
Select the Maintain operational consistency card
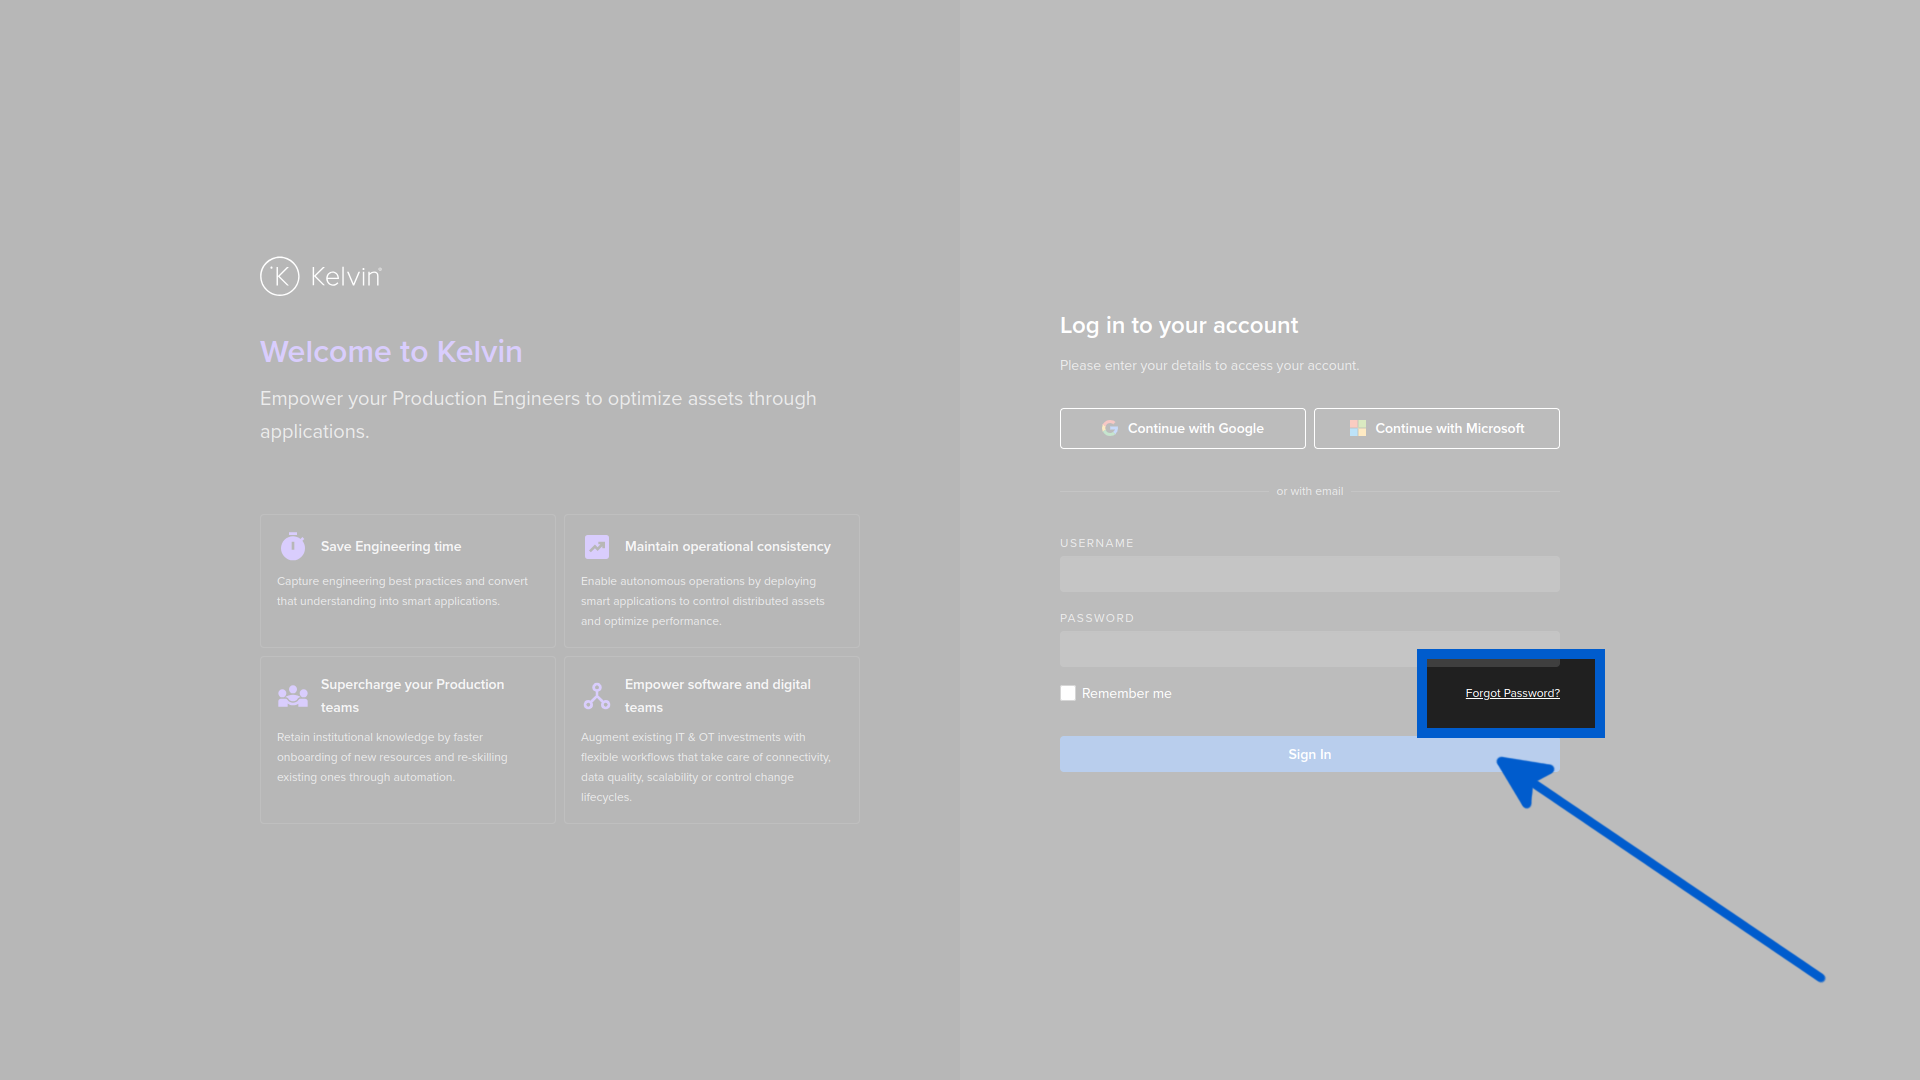pyautogui.click(x=711, y=580)
